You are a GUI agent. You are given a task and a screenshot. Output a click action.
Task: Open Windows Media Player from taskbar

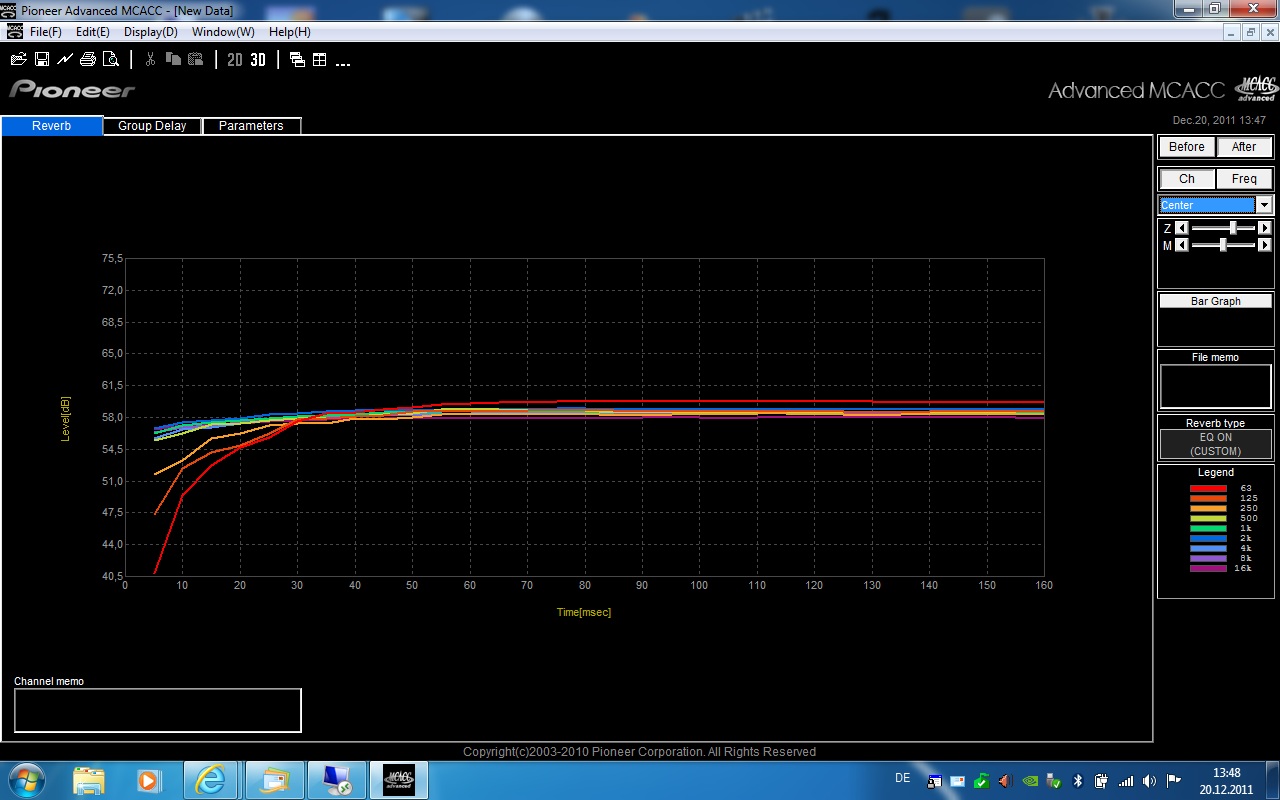149,780
